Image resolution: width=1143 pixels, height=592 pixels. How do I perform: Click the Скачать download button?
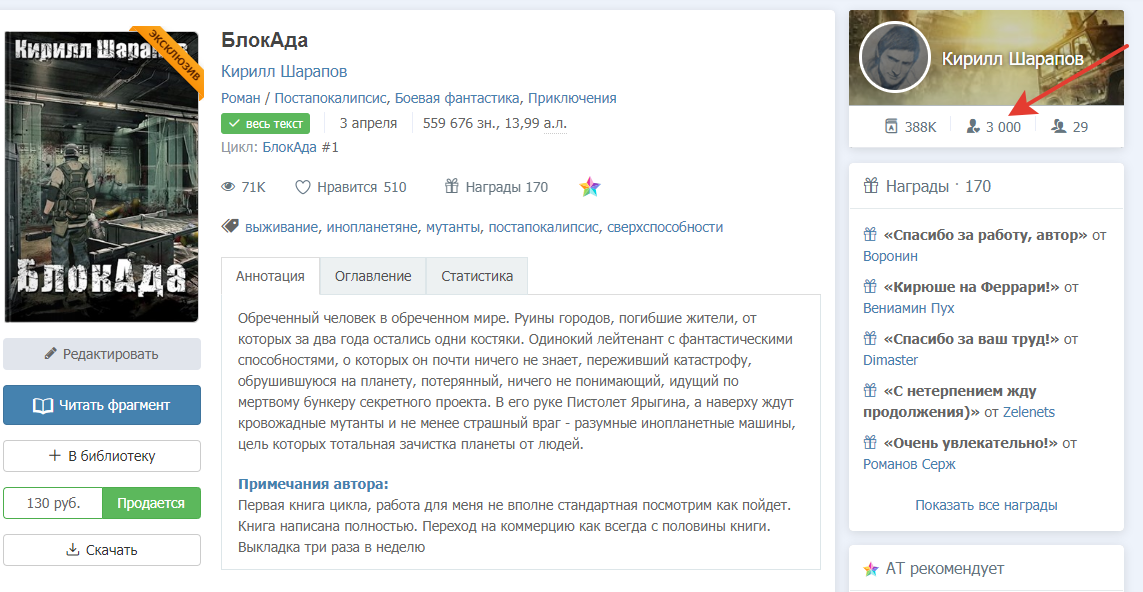coord(102,550)
